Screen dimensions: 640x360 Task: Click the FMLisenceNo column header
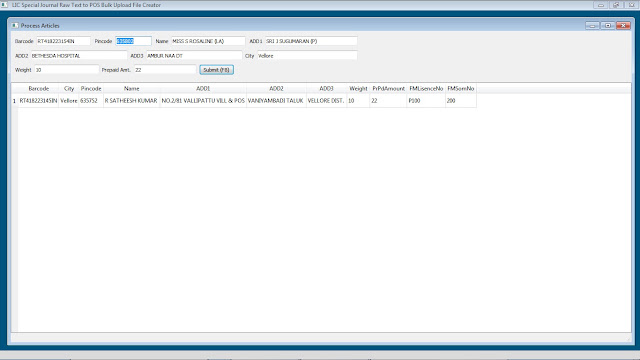[426, 89]
